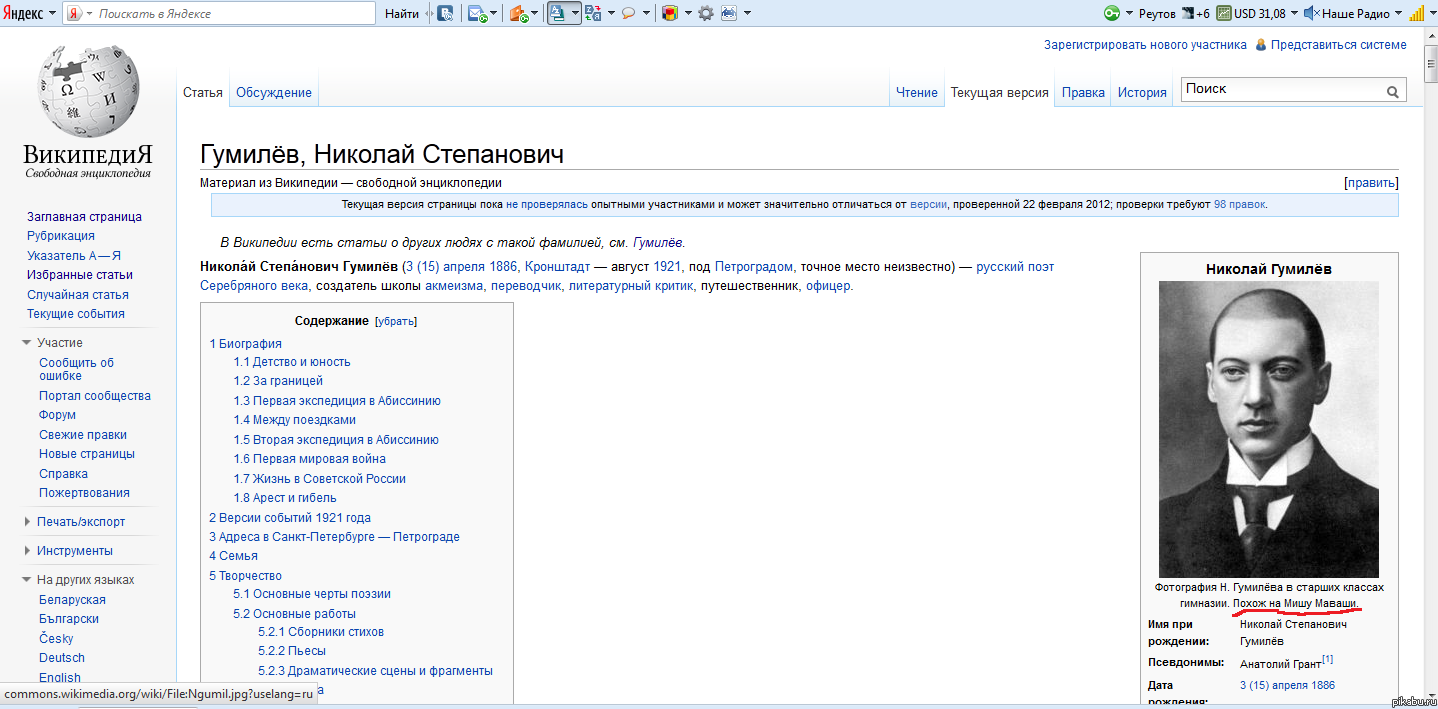Click the green key login icon
This screenshot has height=709, width=1438.
point(1111,13)
